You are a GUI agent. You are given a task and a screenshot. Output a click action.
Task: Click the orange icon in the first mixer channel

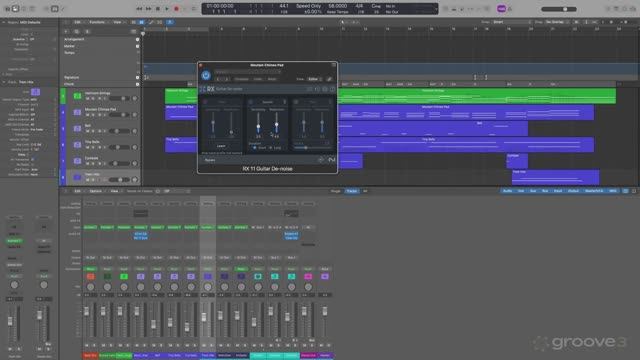point(91,276)
